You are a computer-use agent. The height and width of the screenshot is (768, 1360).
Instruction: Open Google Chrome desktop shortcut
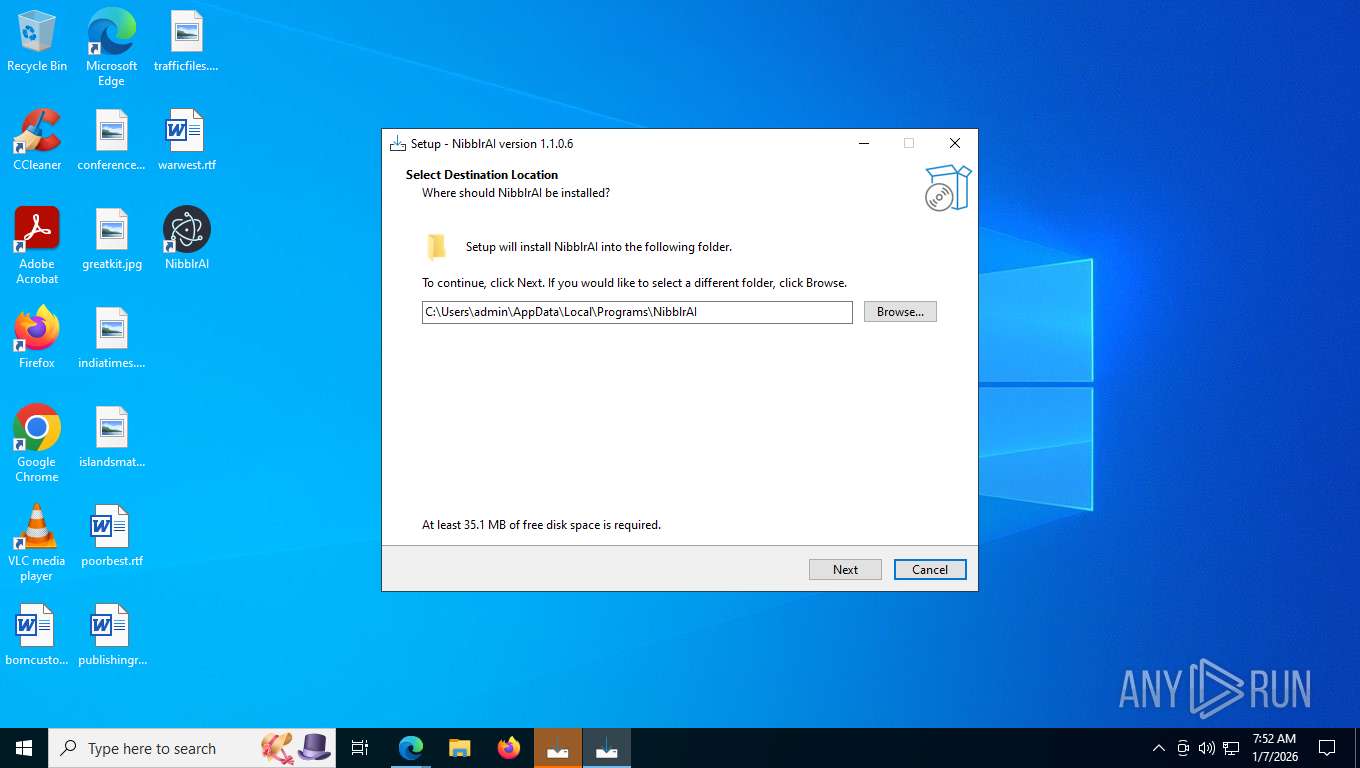(x=37, y=444)
